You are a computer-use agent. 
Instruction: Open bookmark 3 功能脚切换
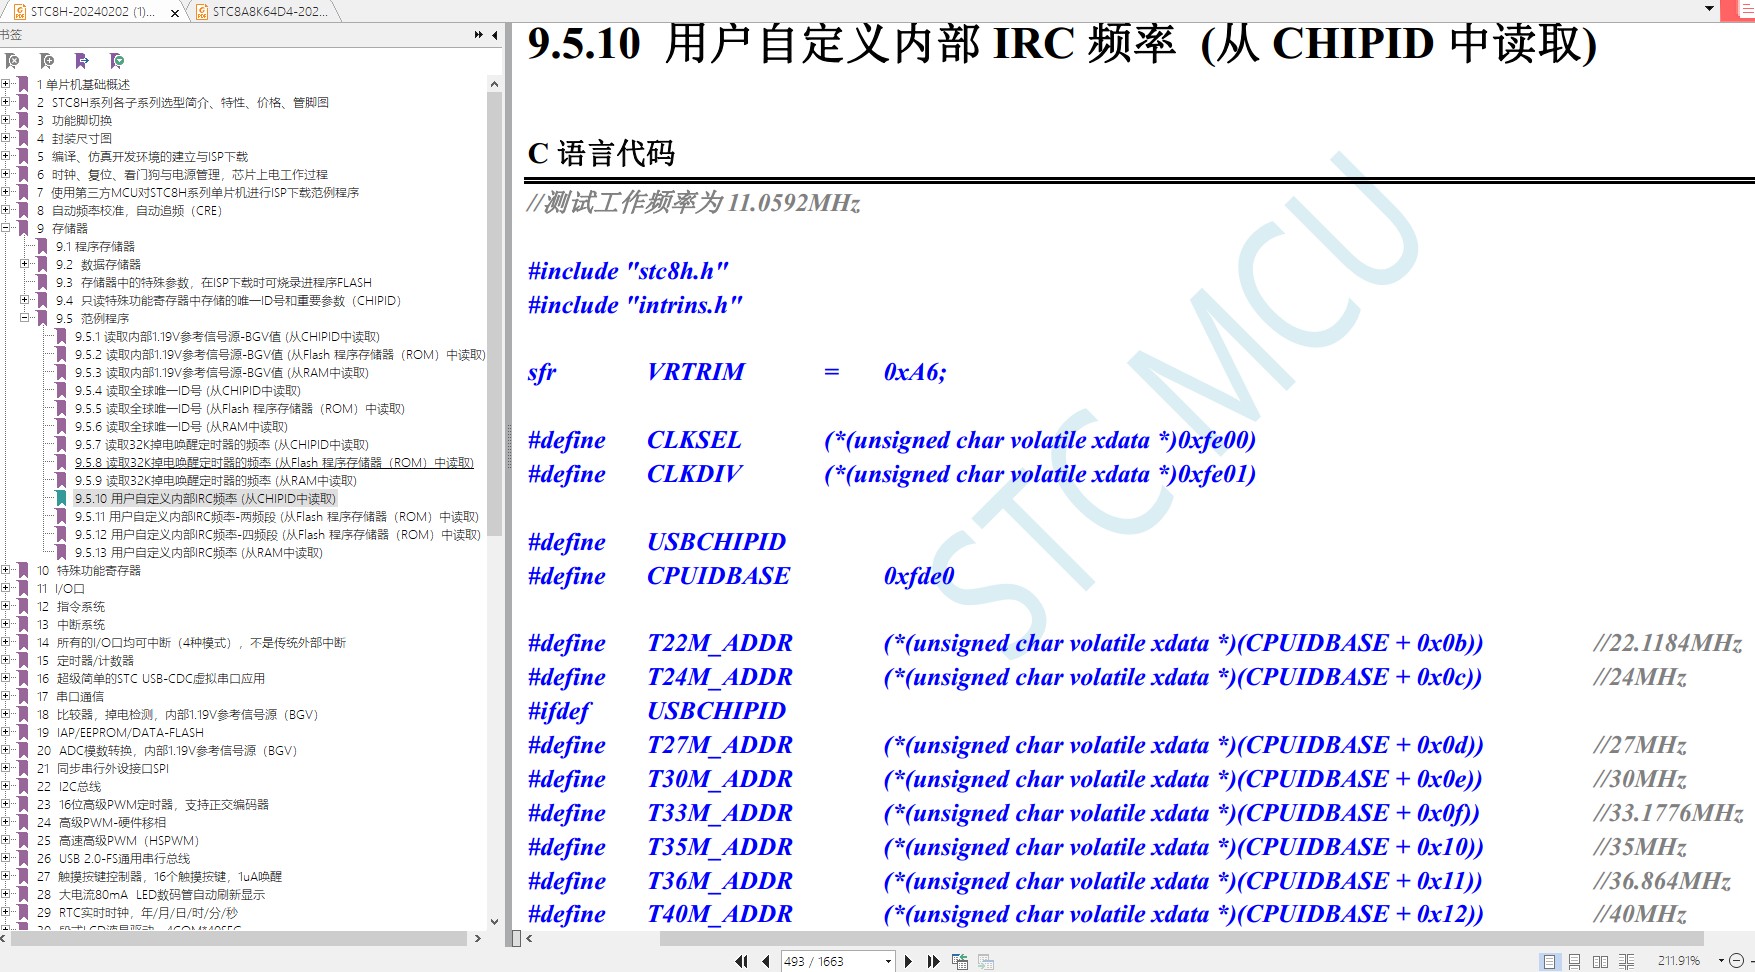(75, 121)
